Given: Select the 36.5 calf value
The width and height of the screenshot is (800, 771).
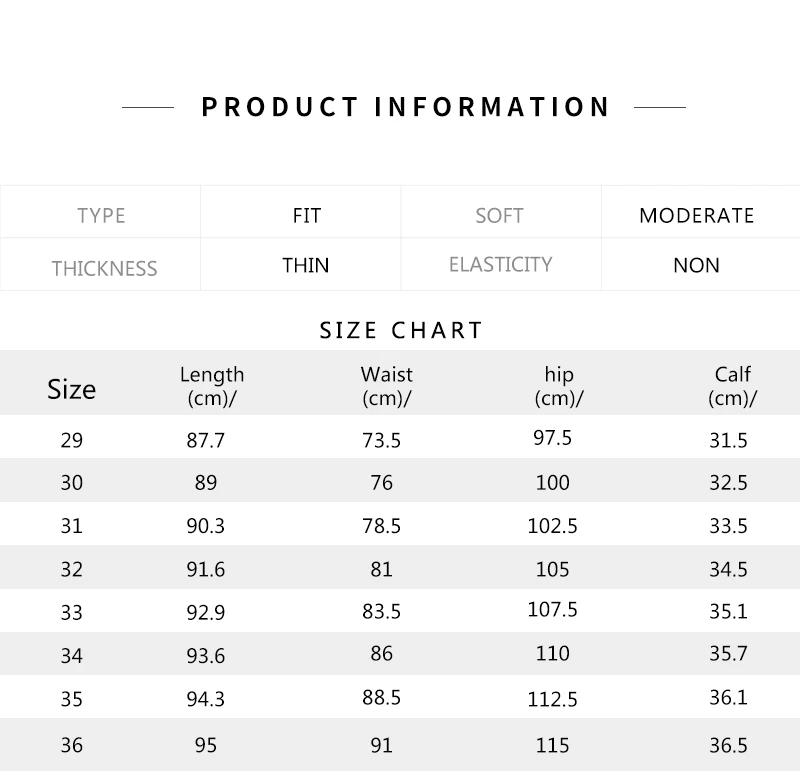Looking at the screenshot, I should [x=728, y=745].
